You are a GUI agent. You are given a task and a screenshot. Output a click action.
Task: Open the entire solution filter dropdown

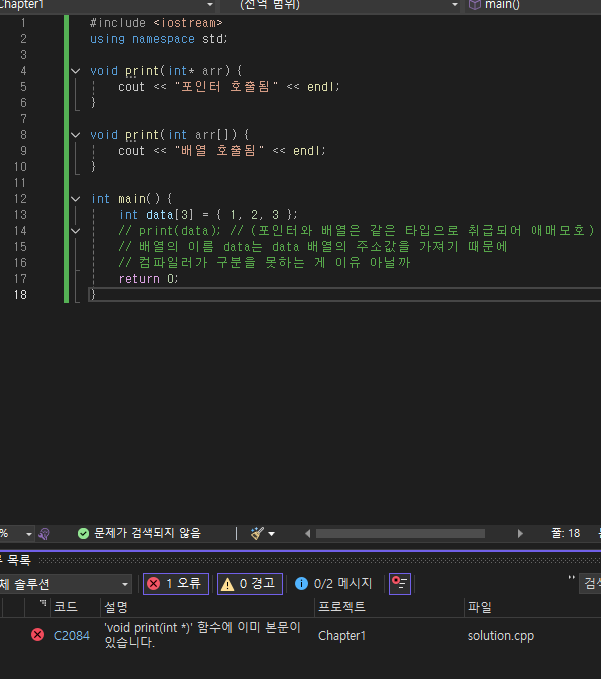[66, 584]
